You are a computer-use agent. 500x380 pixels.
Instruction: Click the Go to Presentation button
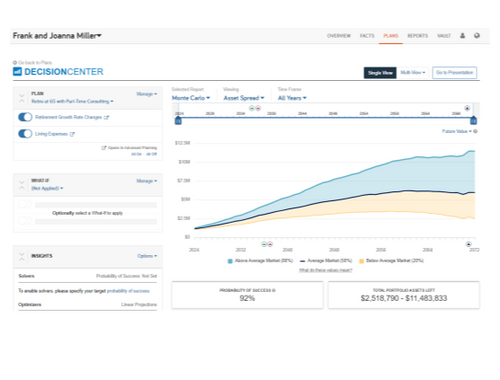pyautogui.click(x=455, y=72)
